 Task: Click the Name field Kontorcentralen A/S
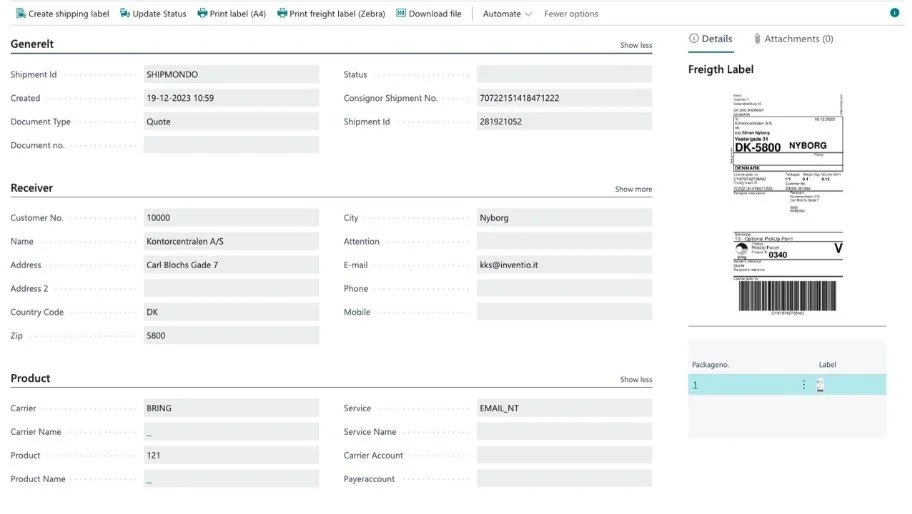[x=231, y=241]
